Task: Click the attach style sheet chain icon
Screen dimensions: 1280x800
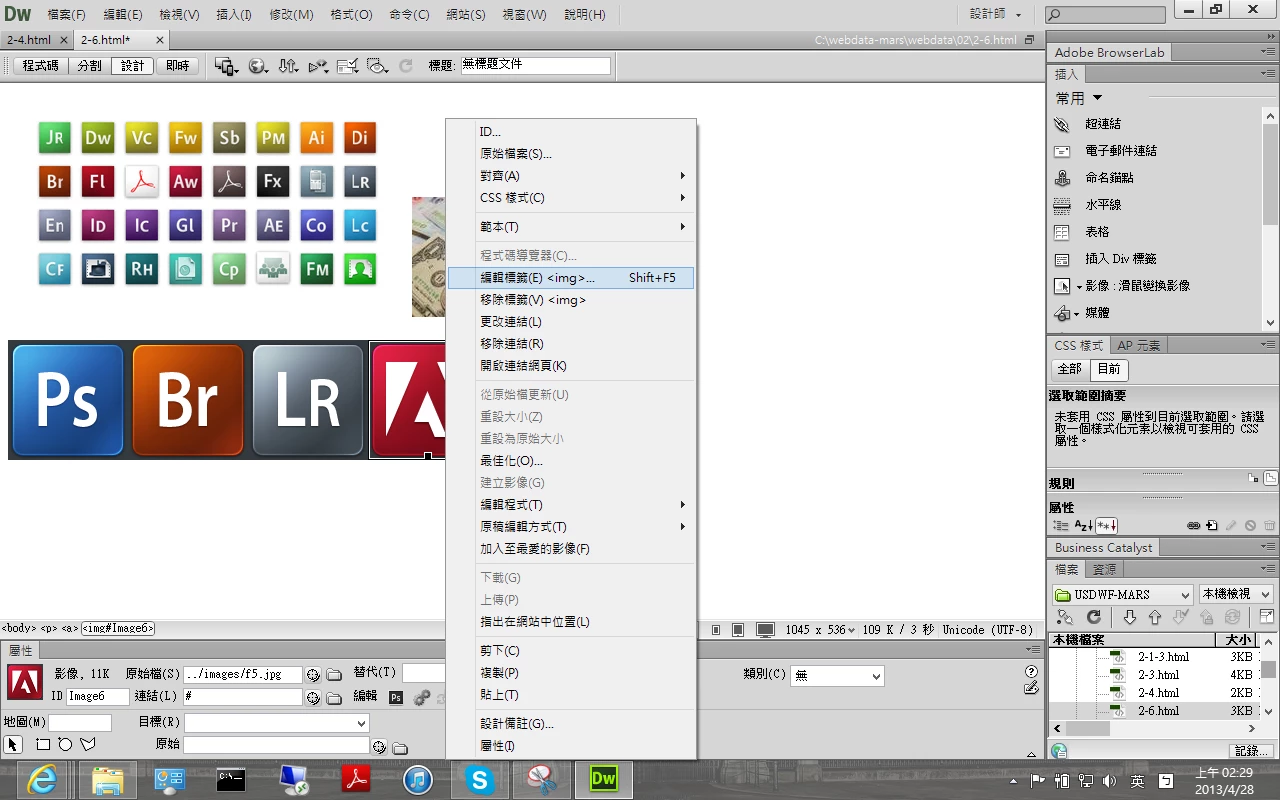Action: (x=1193, y=525)
